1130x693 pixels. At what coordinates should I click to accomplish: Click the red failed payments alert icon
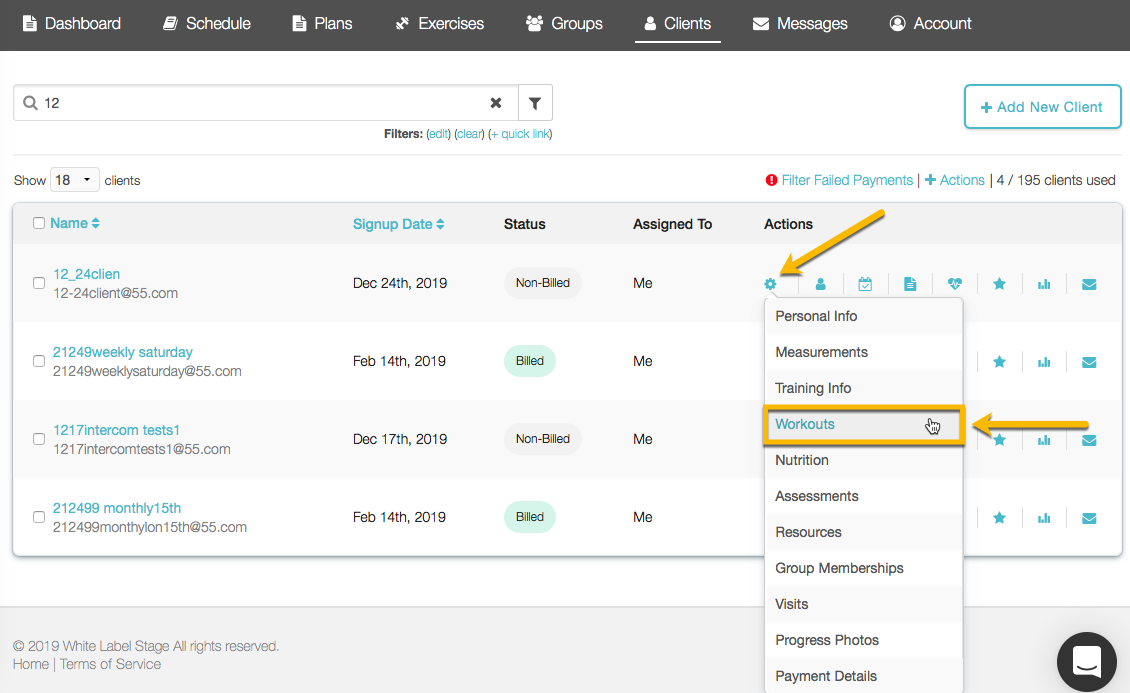click(x=771, y=180)
